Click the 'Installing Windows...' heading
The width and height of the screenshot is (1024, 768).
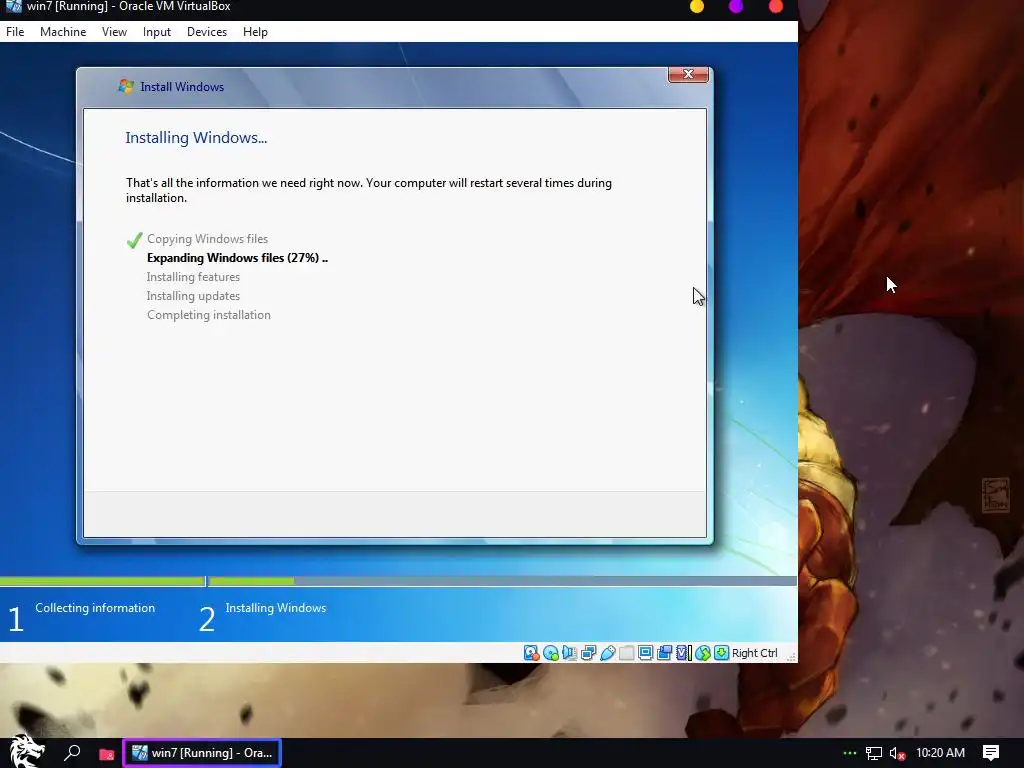pyautogui.click(x=196, y=138)
